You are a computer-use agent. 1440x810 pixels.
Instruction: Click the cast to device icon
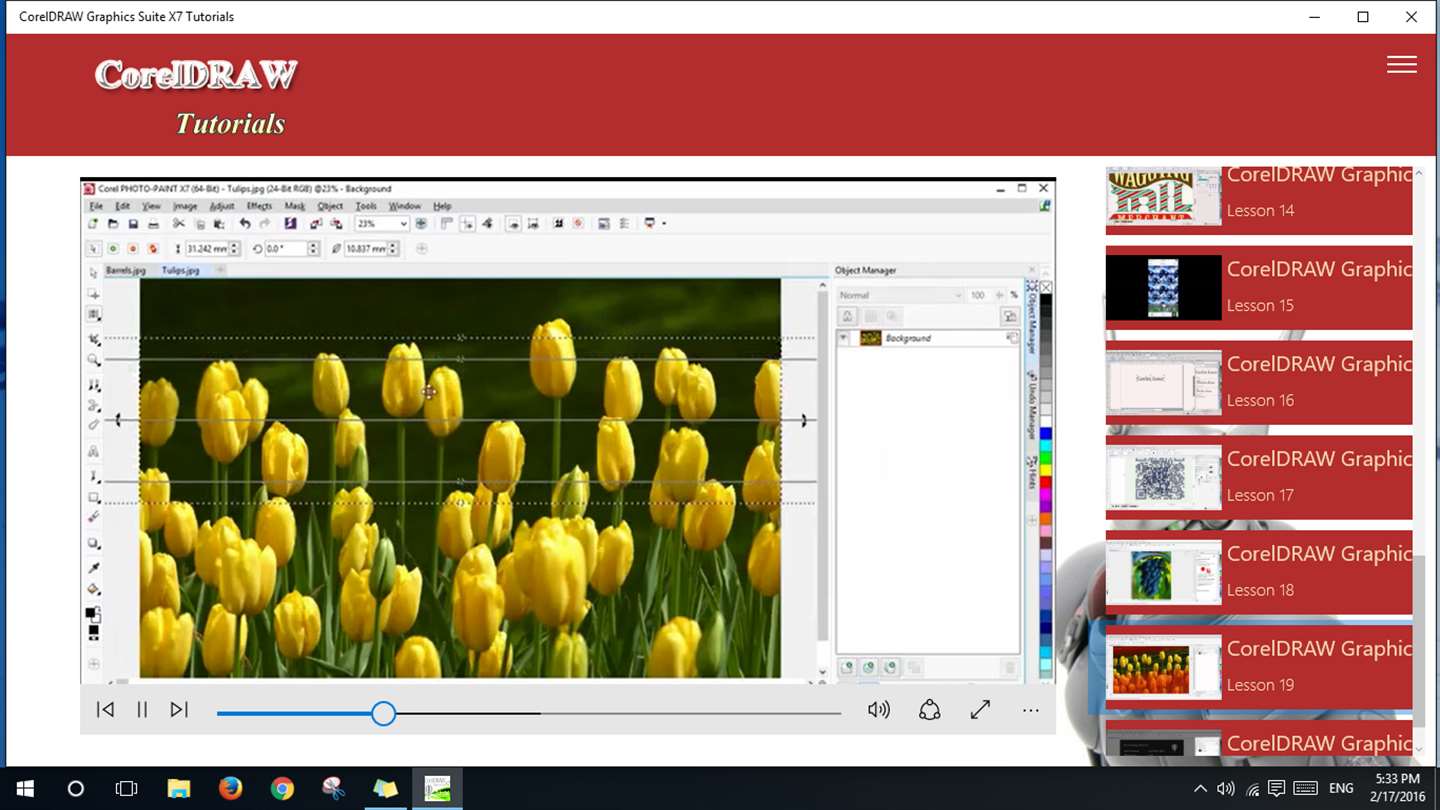pyautogui.click(x=930, y=710)
